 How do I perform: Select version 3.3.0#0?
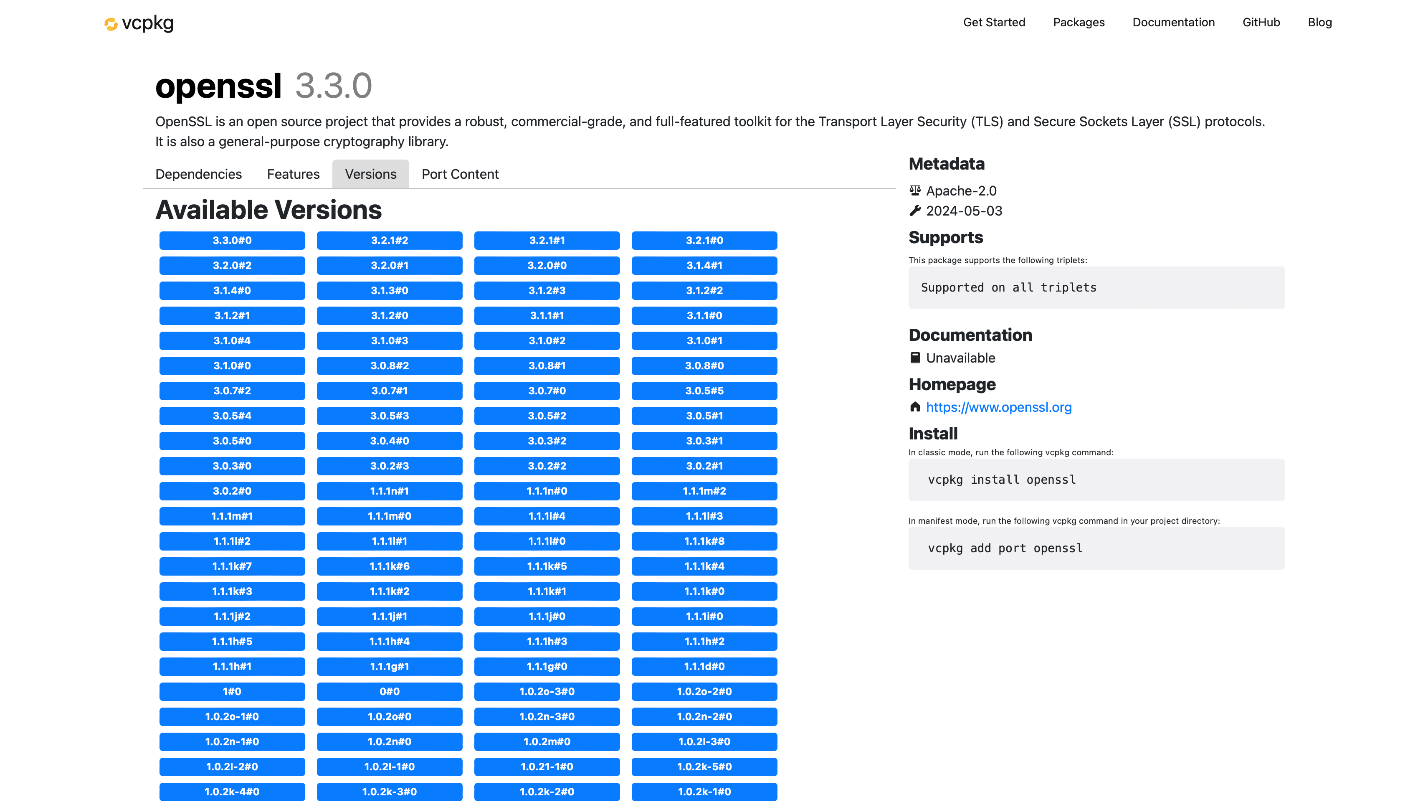tap(232, 241)
